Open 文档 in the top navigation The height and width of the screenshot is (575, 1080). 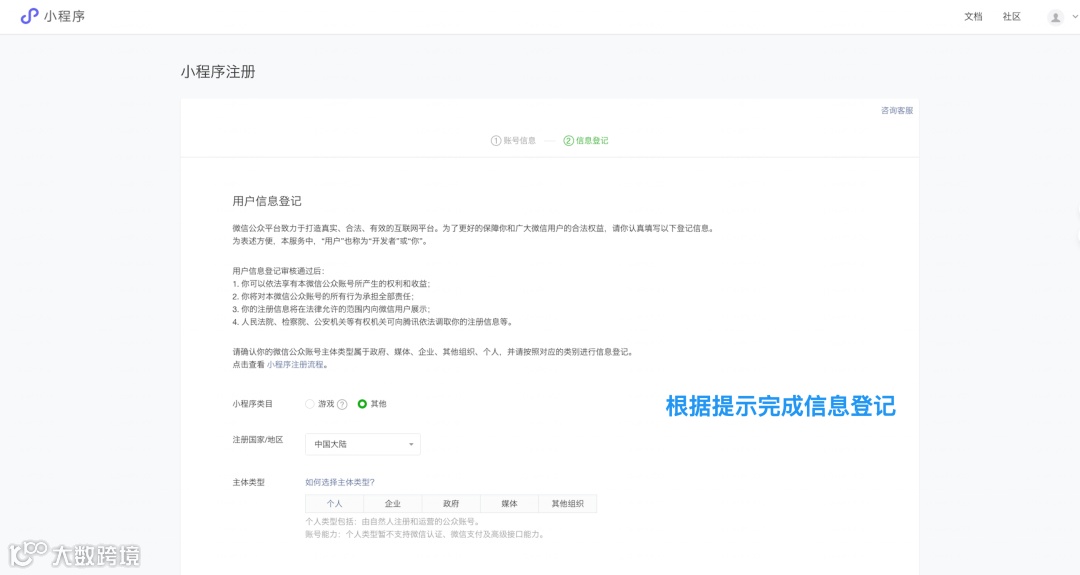click(x=973, y=17)
